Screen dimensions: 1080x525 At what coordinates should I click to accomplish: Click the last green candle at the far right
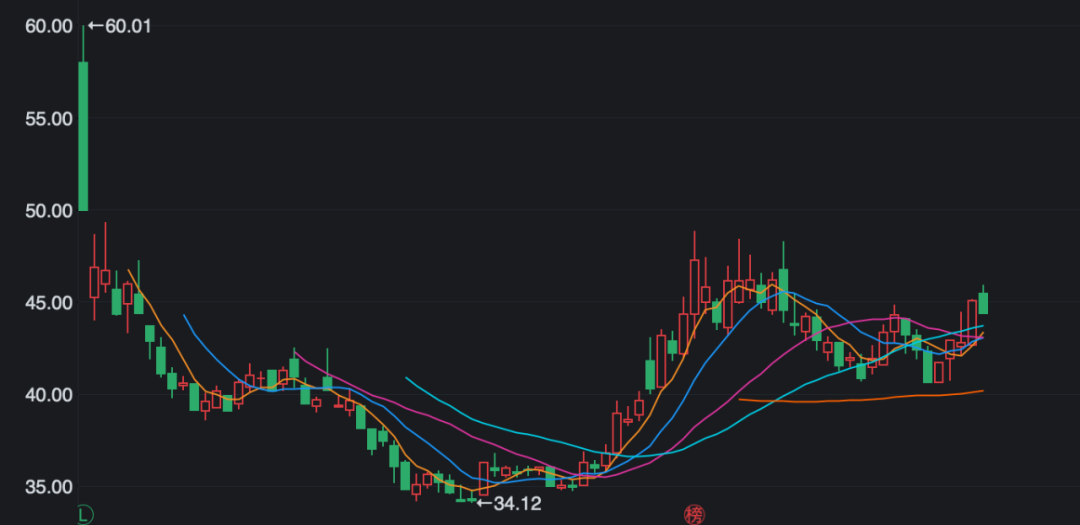pos(983,303)
